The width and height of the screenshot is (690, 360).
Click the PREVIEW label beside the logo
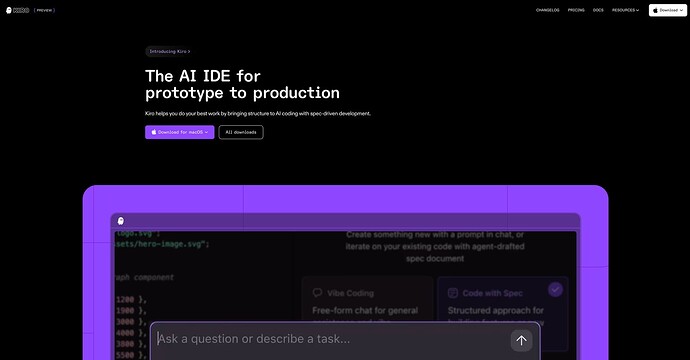click(44, 10)
